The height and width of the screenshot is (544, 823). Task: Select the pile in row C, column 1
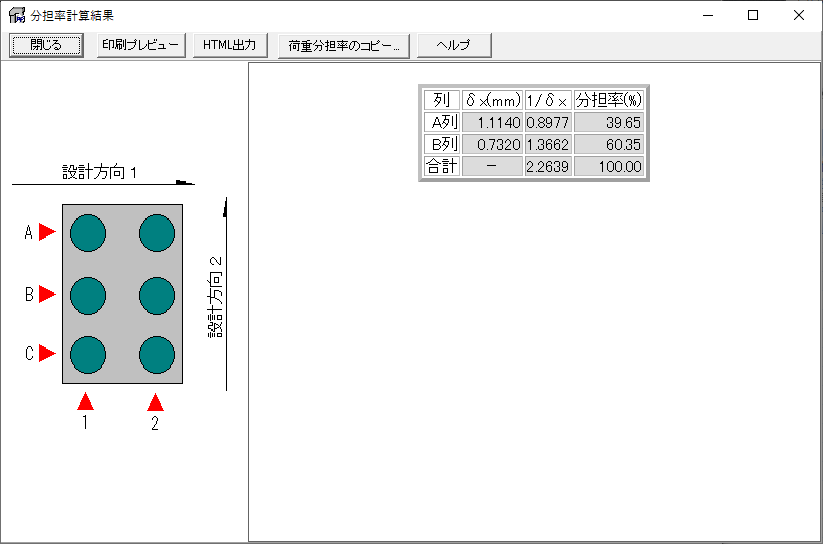click(88, 355)
